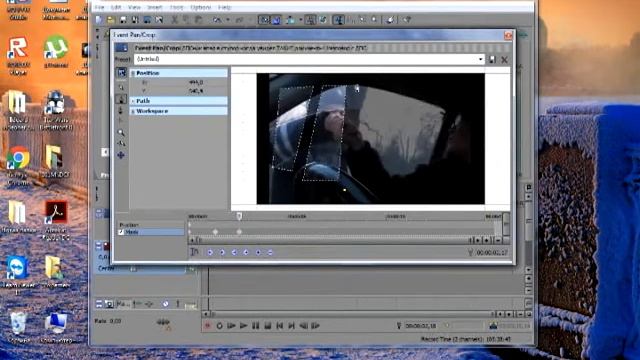The width and height of the screenshot is (640, 360).
Task: Click the Next Keyframe button
Action: point(234,252)
